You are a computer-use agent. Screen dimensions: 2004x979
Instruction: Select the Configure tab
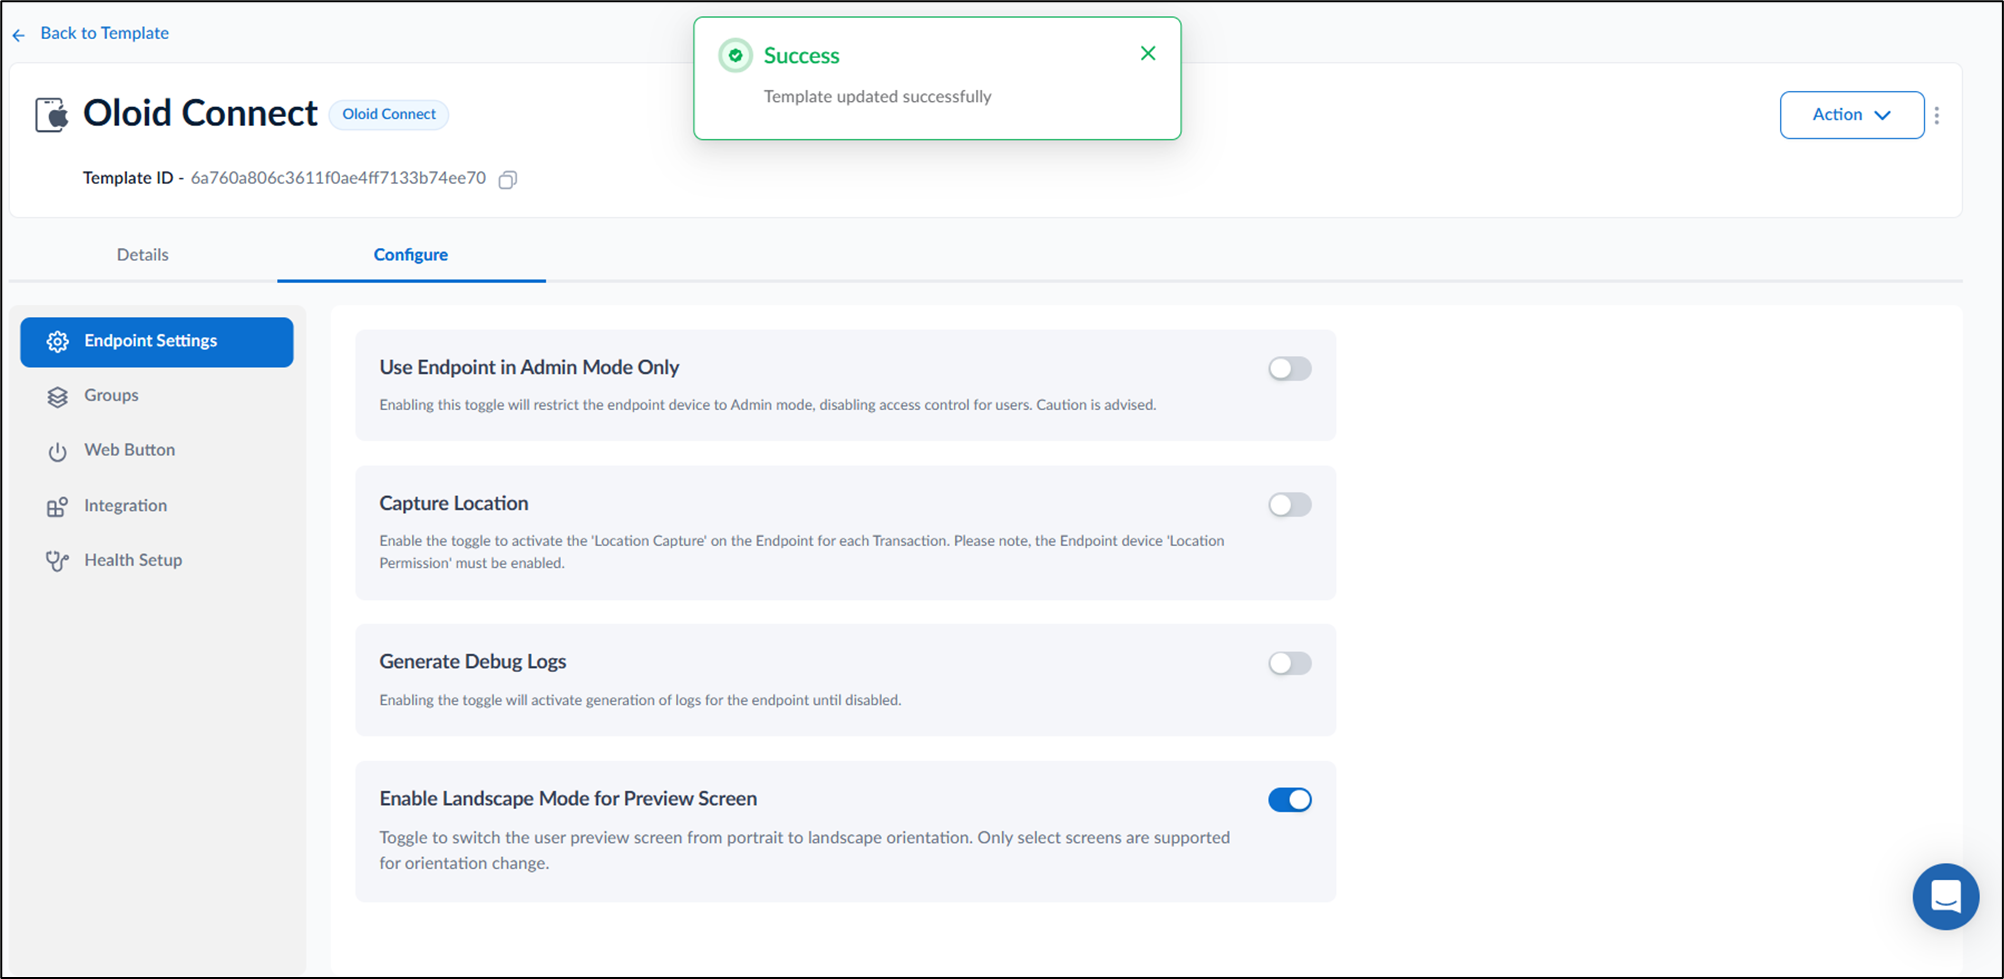tap(411, 254)
